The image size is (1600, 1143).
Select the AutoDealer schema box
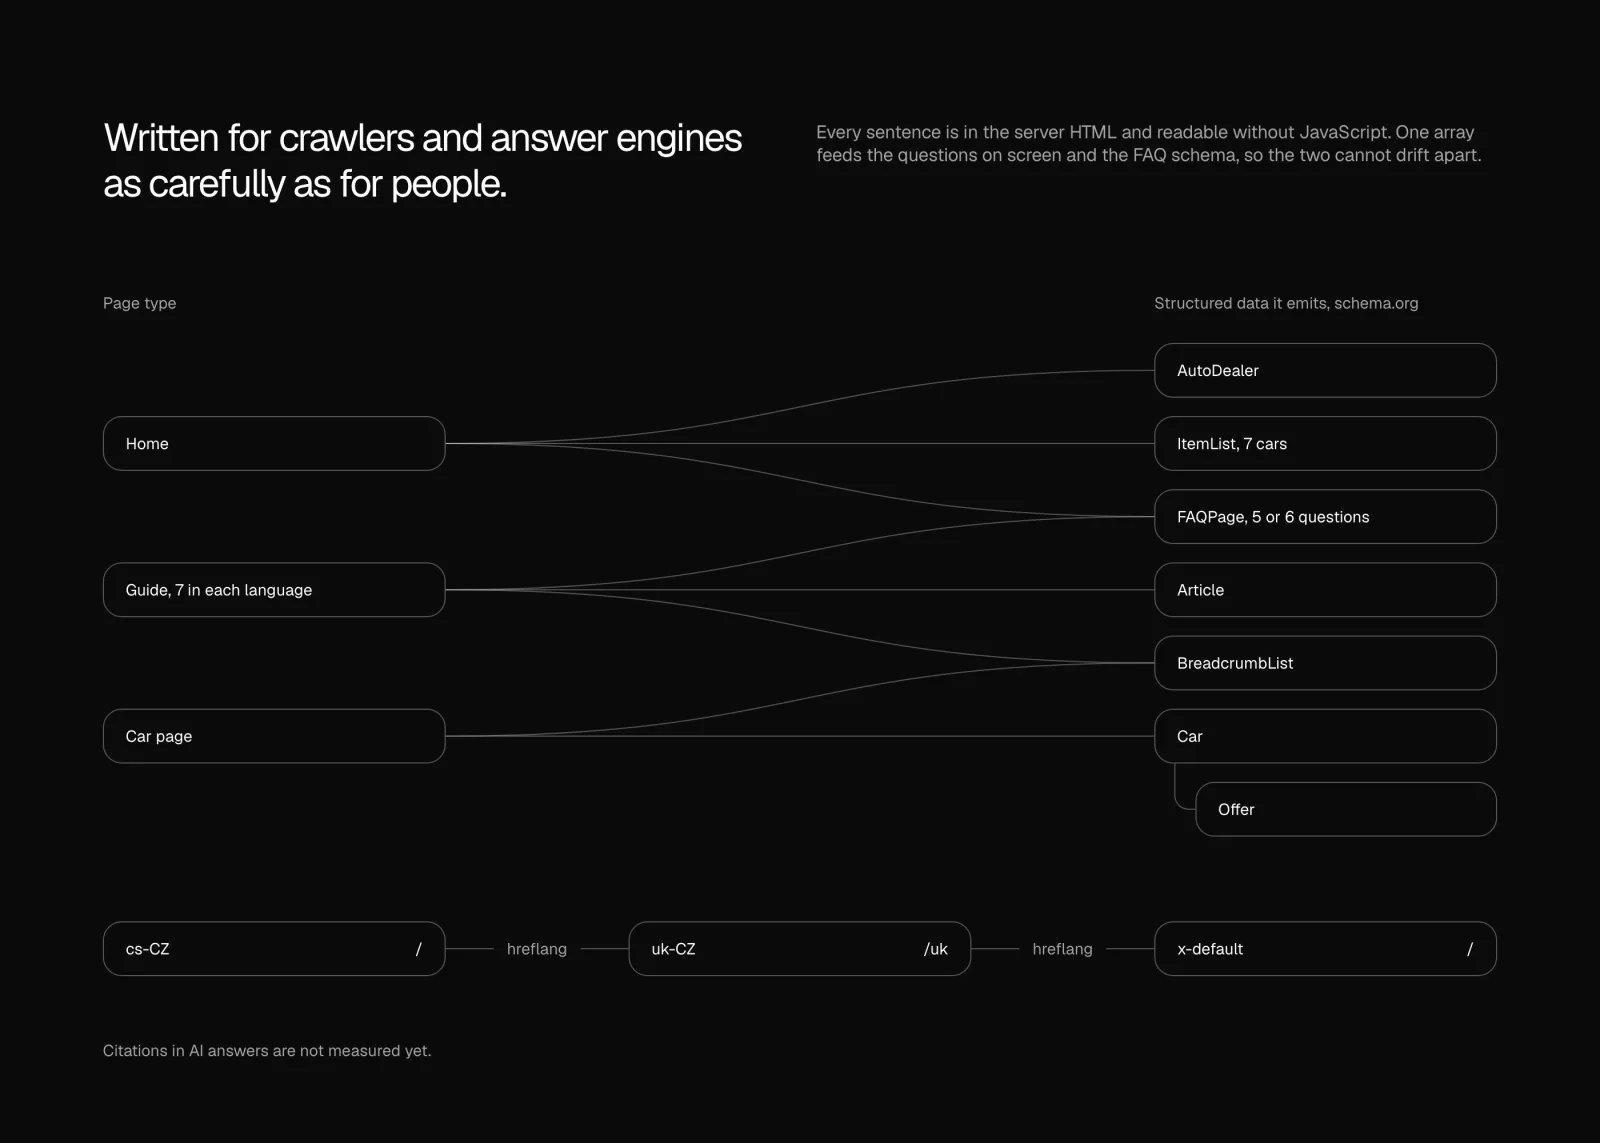pos(1325,370)
